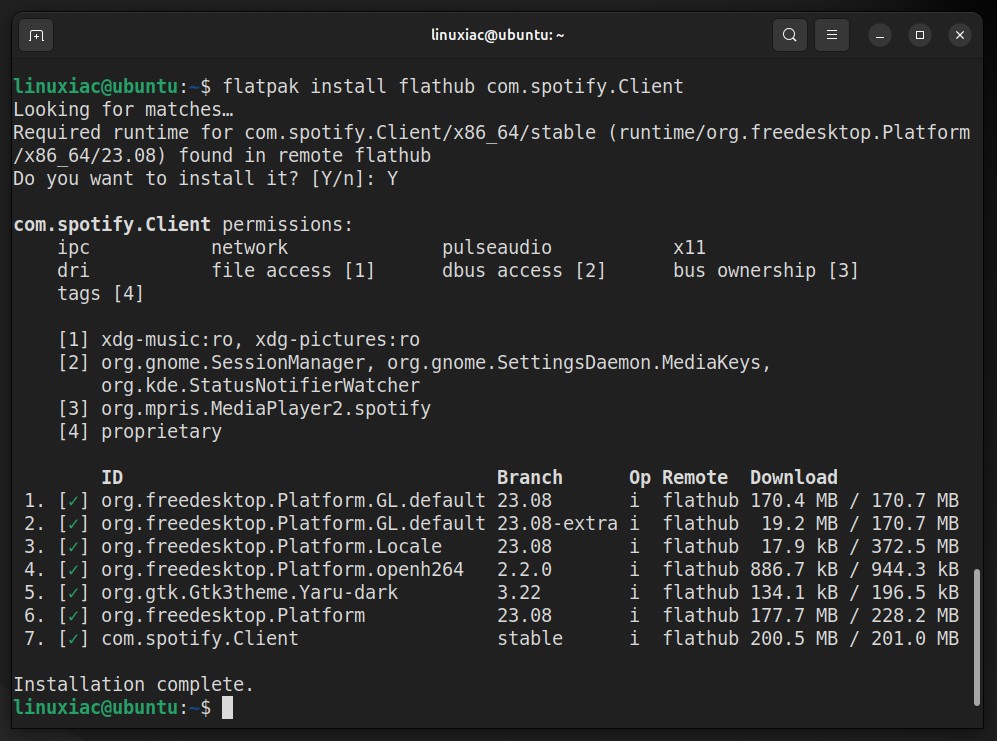Click the org.mpris.MediaPlayer2.spotify line
Image resolution: width=997 pixels, height=741 pixels.
pyautogui.click(x=244, y=408)
